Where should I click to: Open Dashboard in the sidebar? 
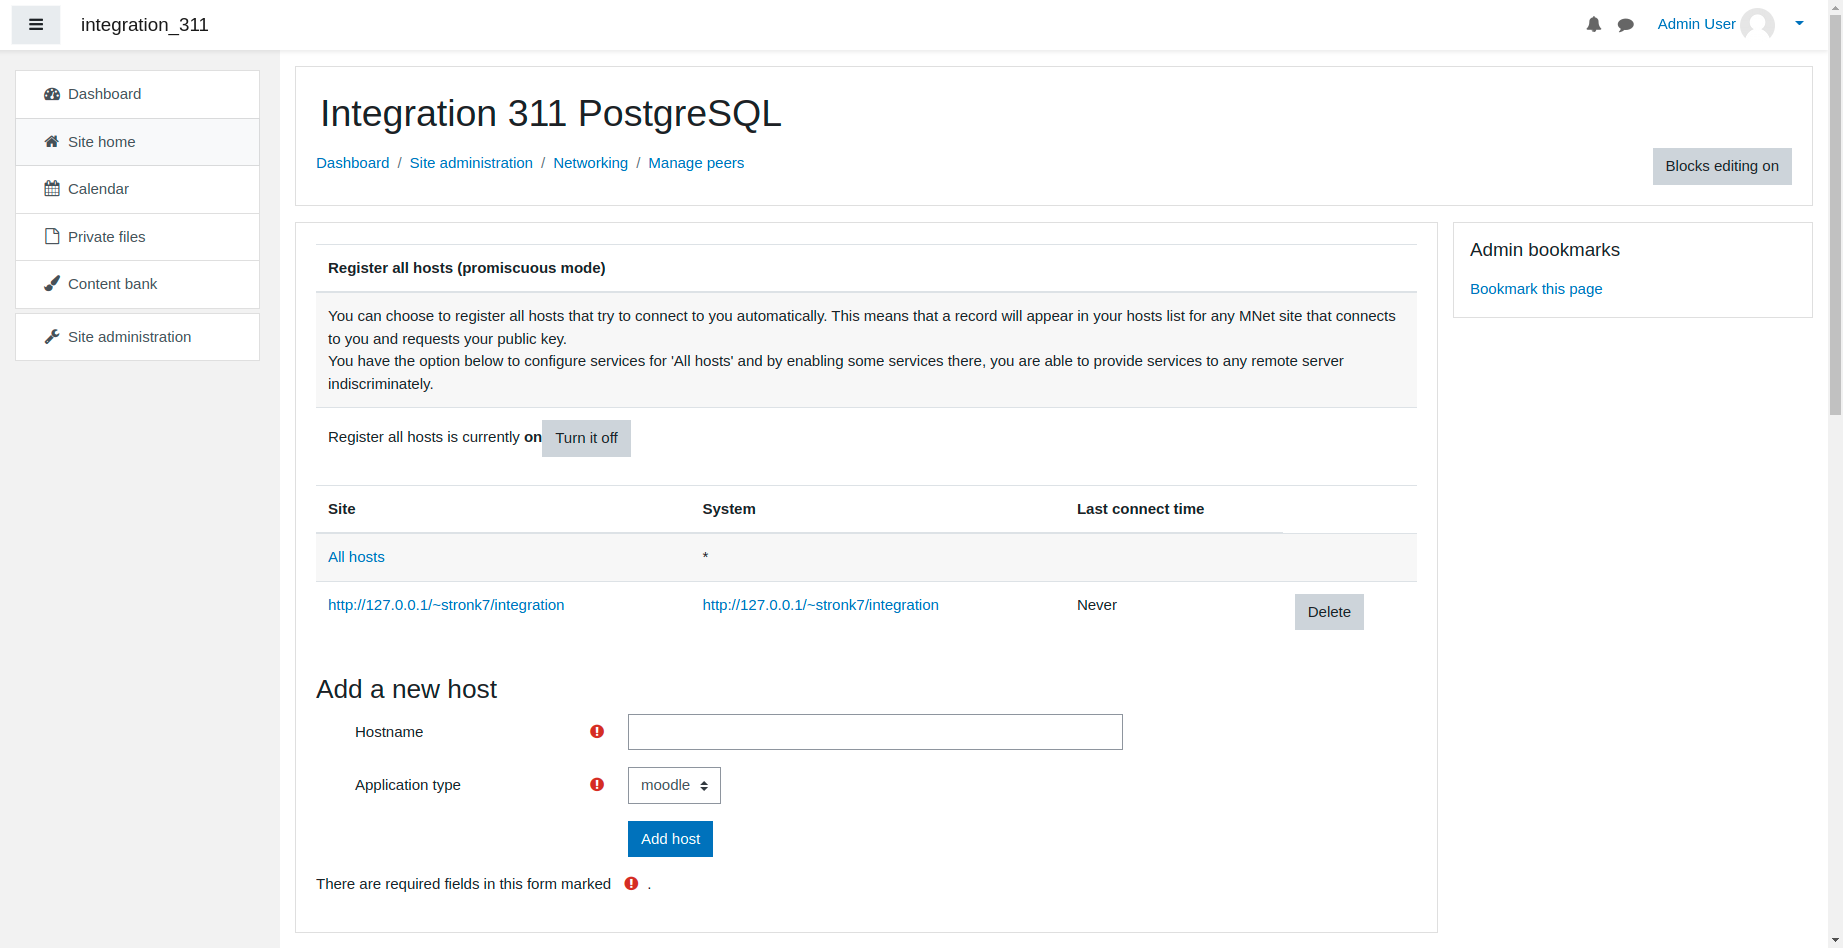(138, 94)
